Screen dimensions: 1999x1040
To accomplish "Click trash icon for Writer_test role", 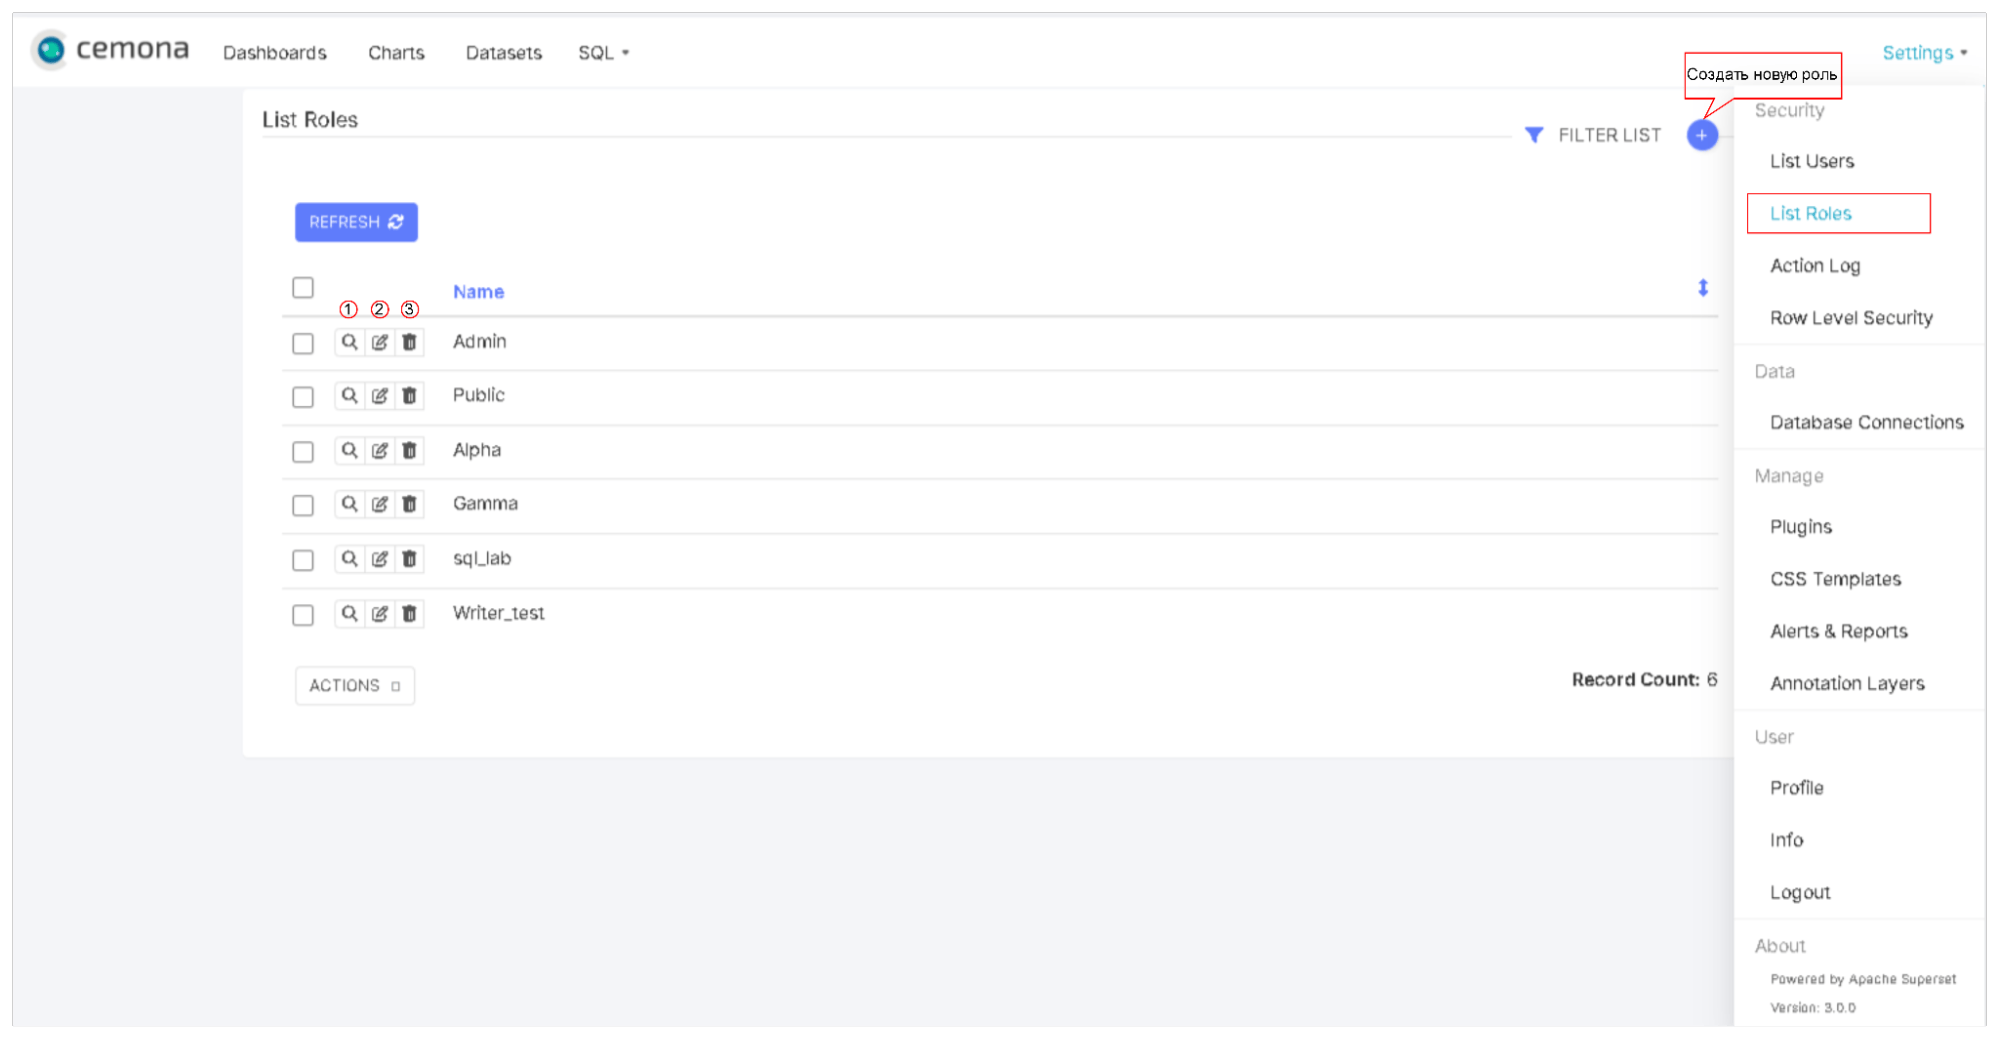I will (410, 614).
